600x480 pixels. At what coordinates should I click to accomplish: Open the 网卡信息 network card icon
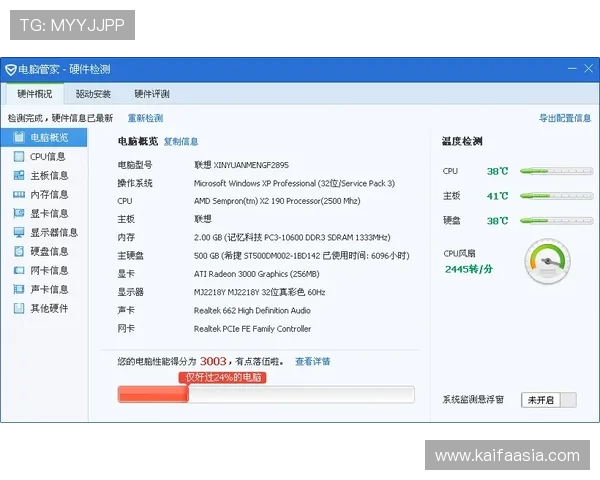[18, 271]
